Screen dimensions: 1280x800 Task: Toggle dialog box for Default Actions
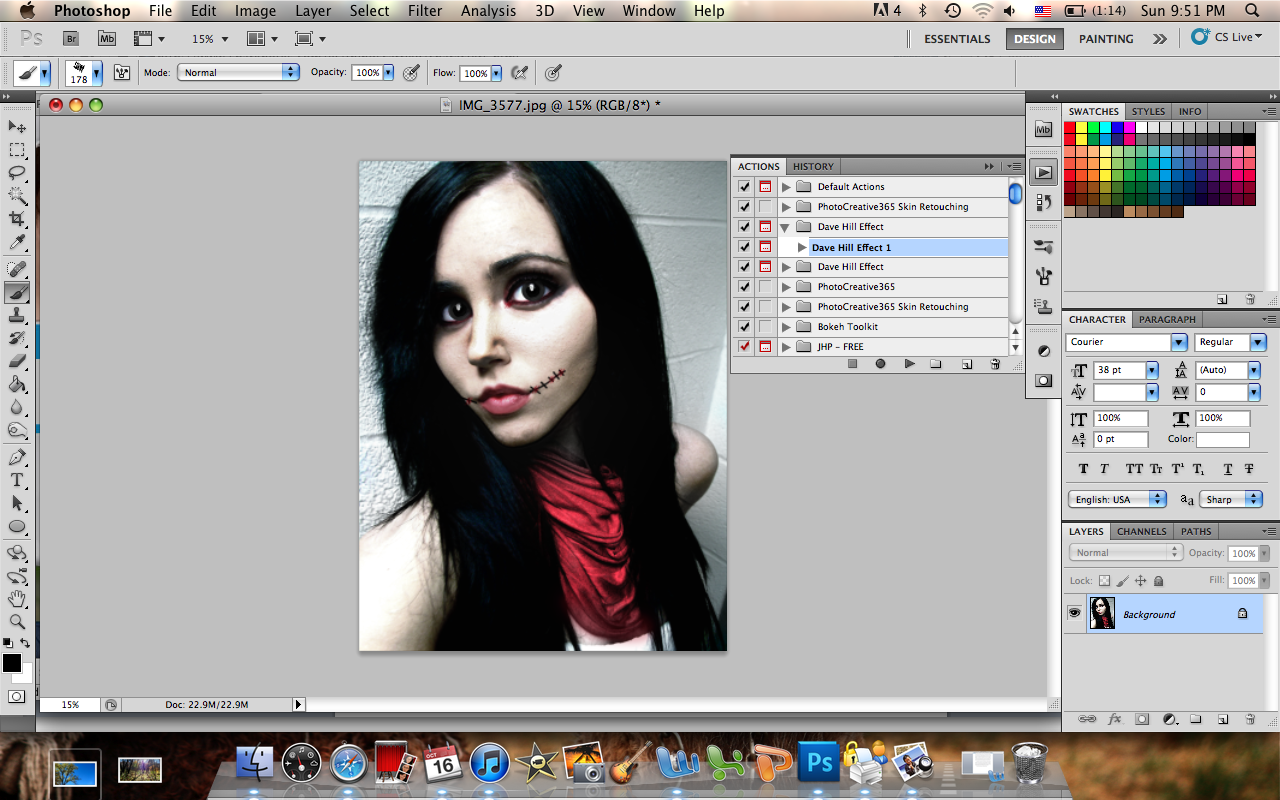click(x=765, y=187)
